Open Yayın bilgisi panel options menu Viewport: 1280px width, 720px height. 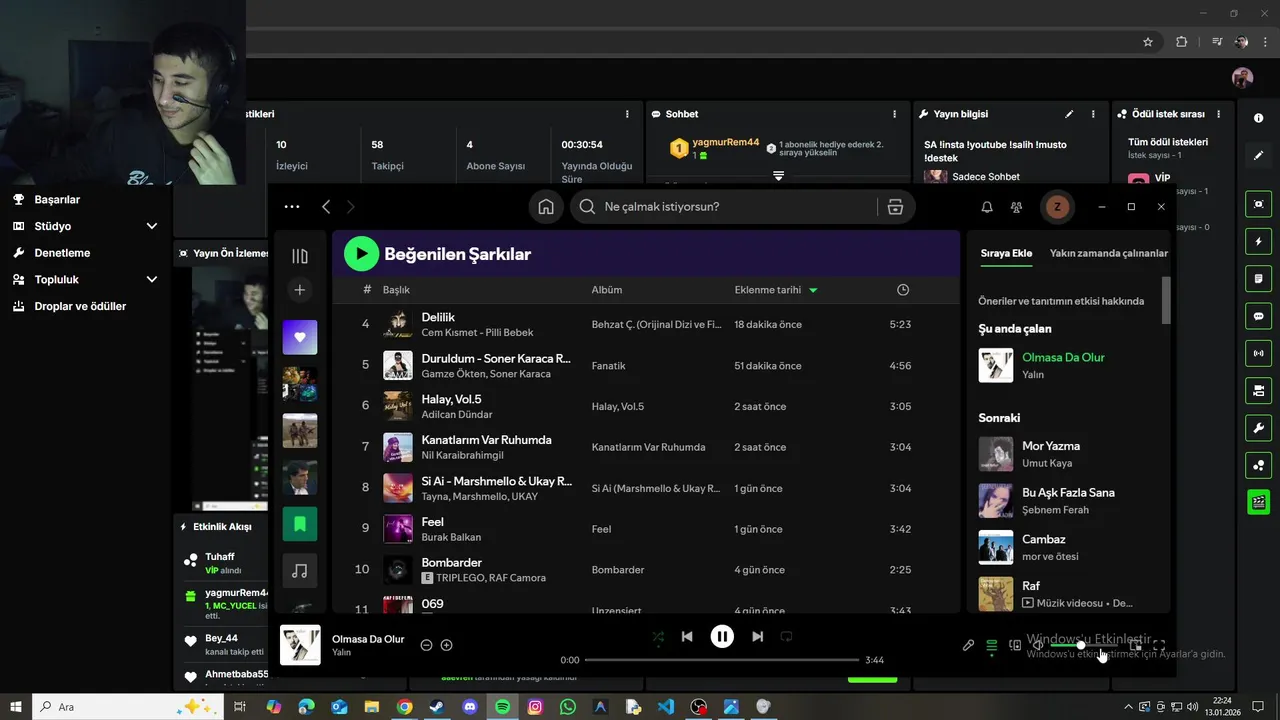(1093, 114)
